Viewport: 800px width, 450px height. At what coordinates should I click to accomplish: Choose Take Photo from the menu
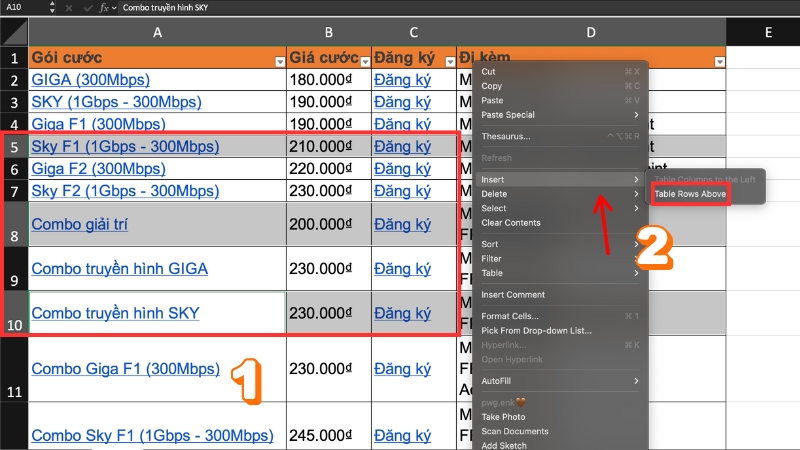tap(560, 417)
